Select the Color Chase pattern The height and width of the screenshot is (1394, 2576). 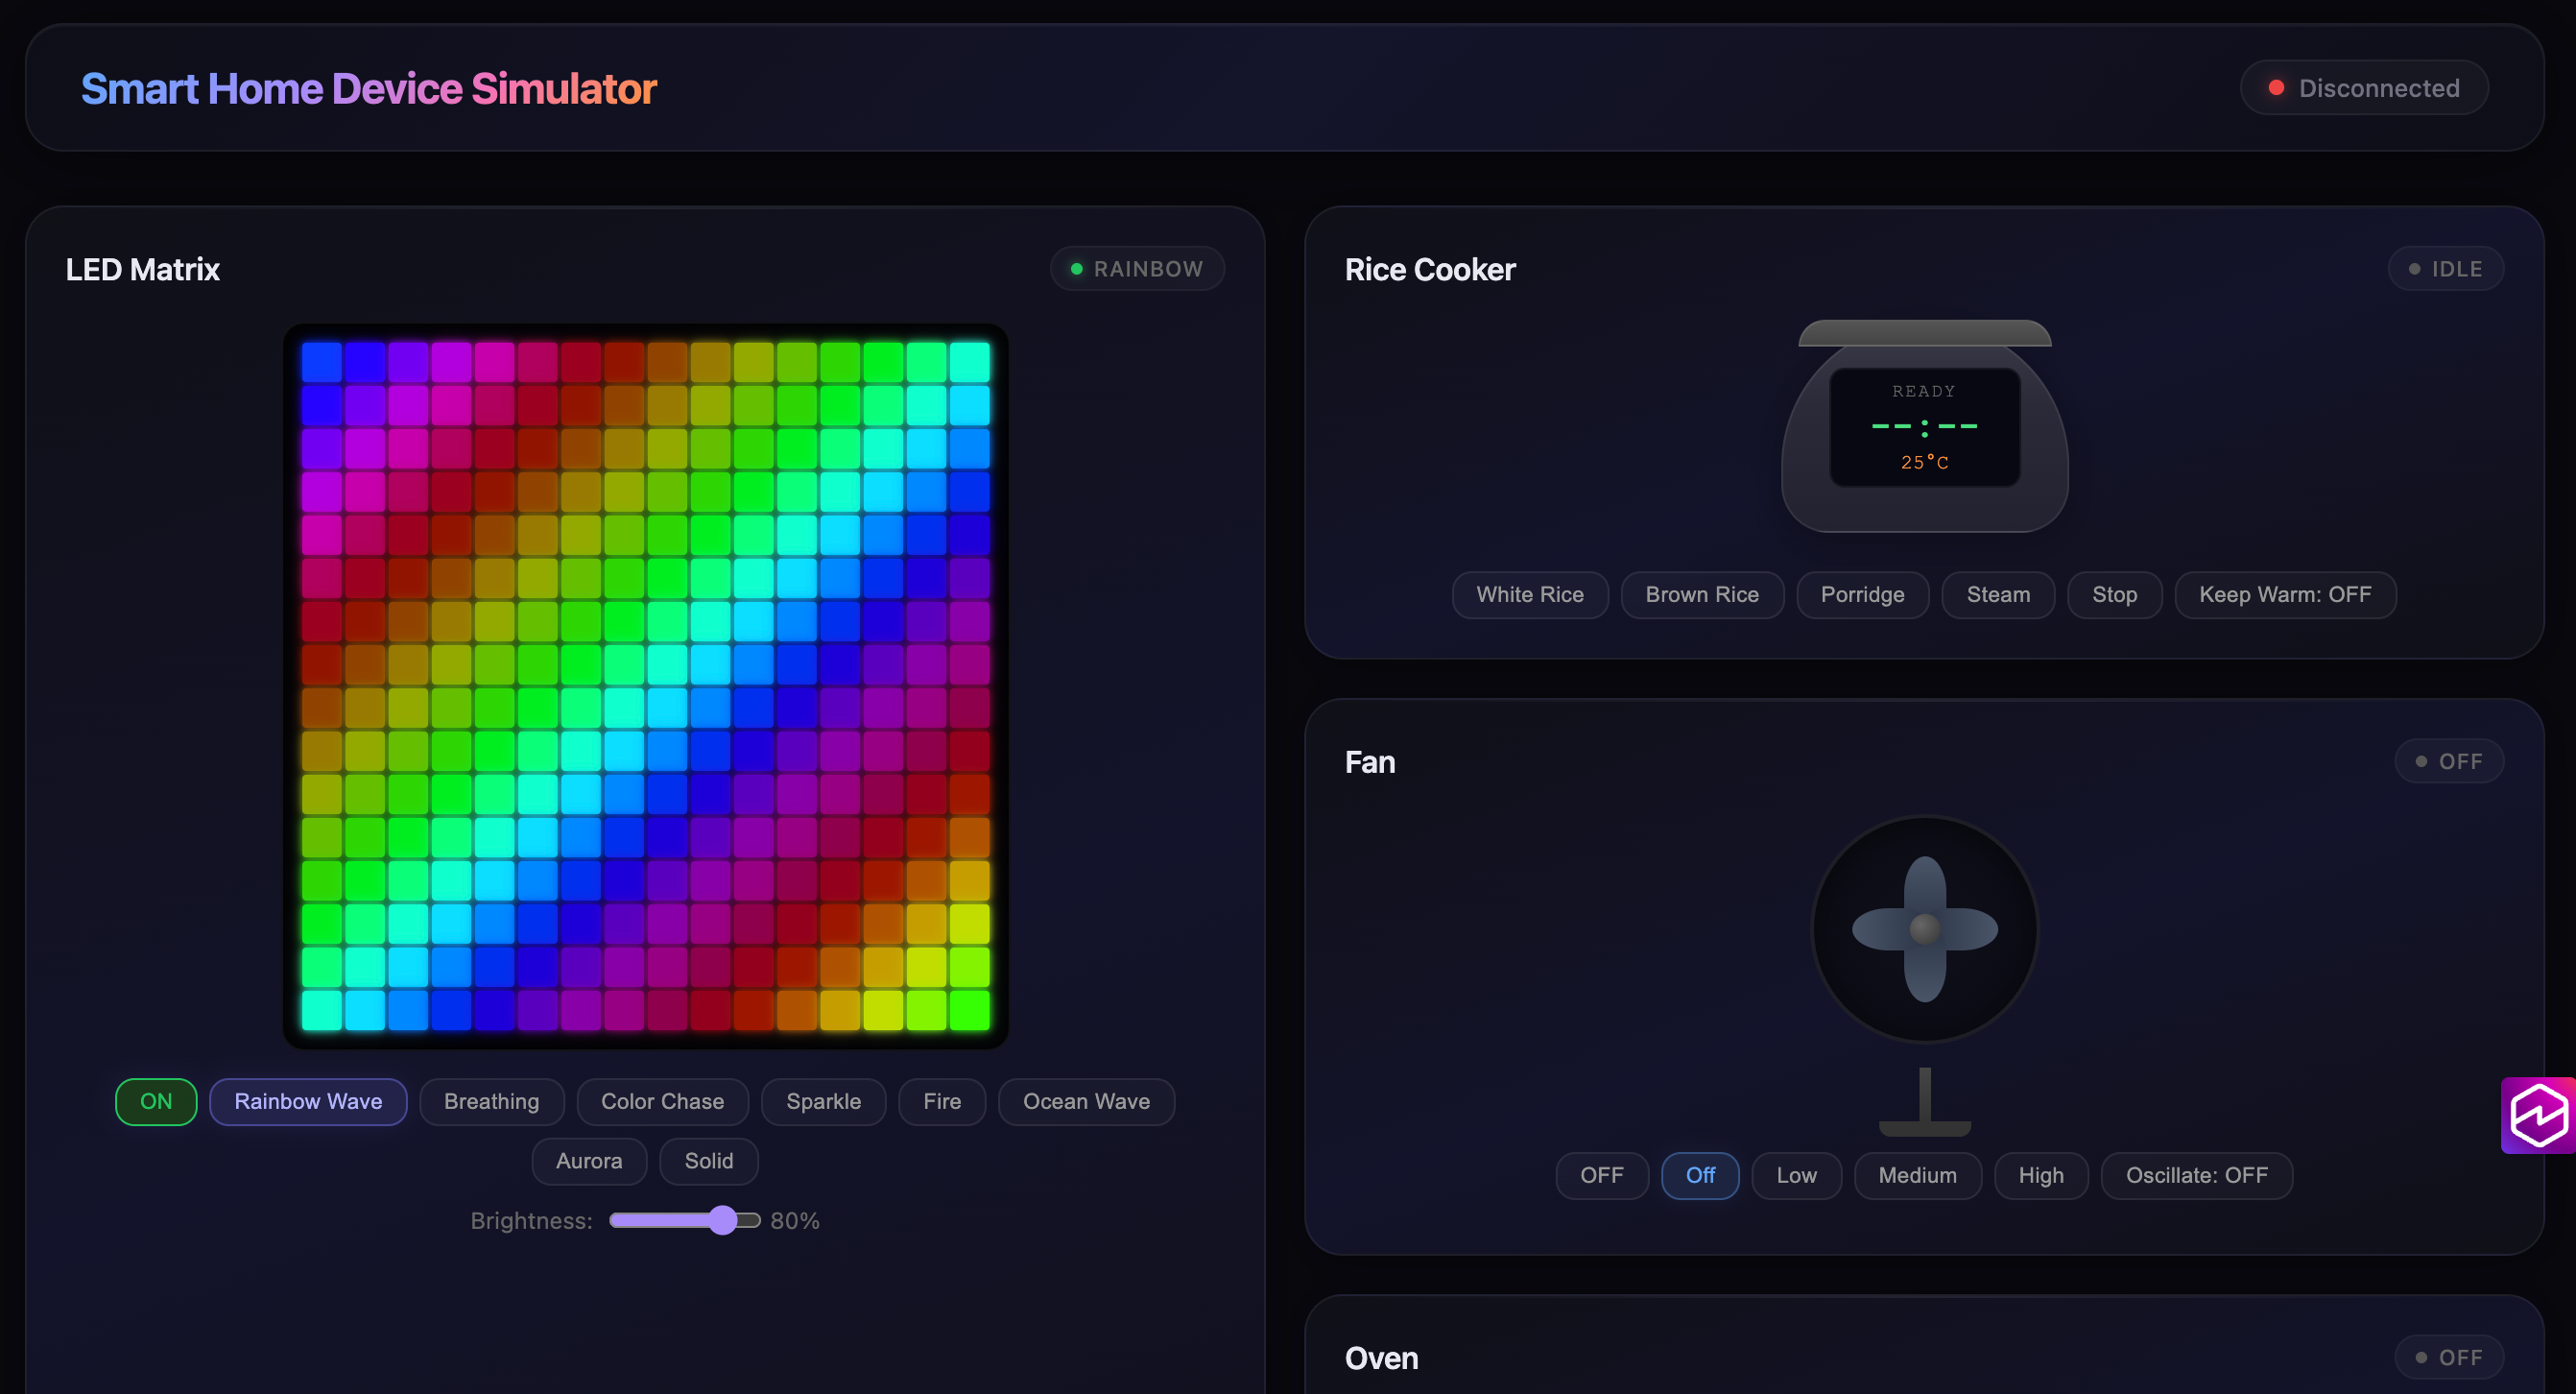662,1101
